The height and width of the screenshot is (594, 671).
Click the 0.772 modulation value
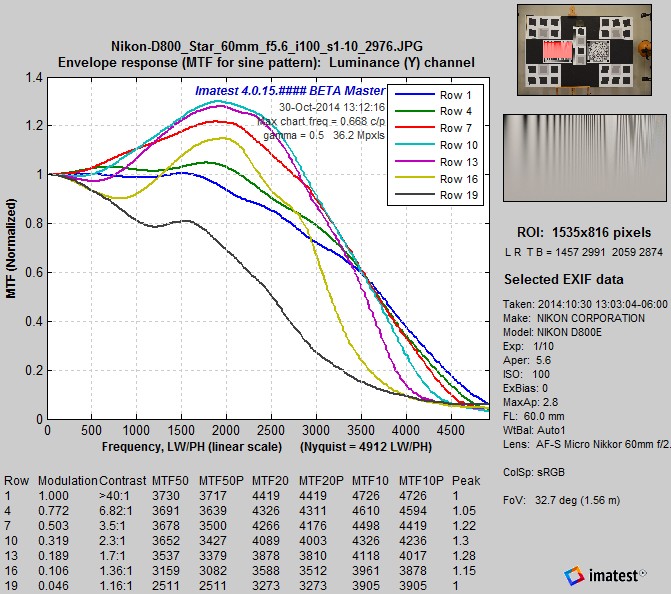click(x=53, y=511)
